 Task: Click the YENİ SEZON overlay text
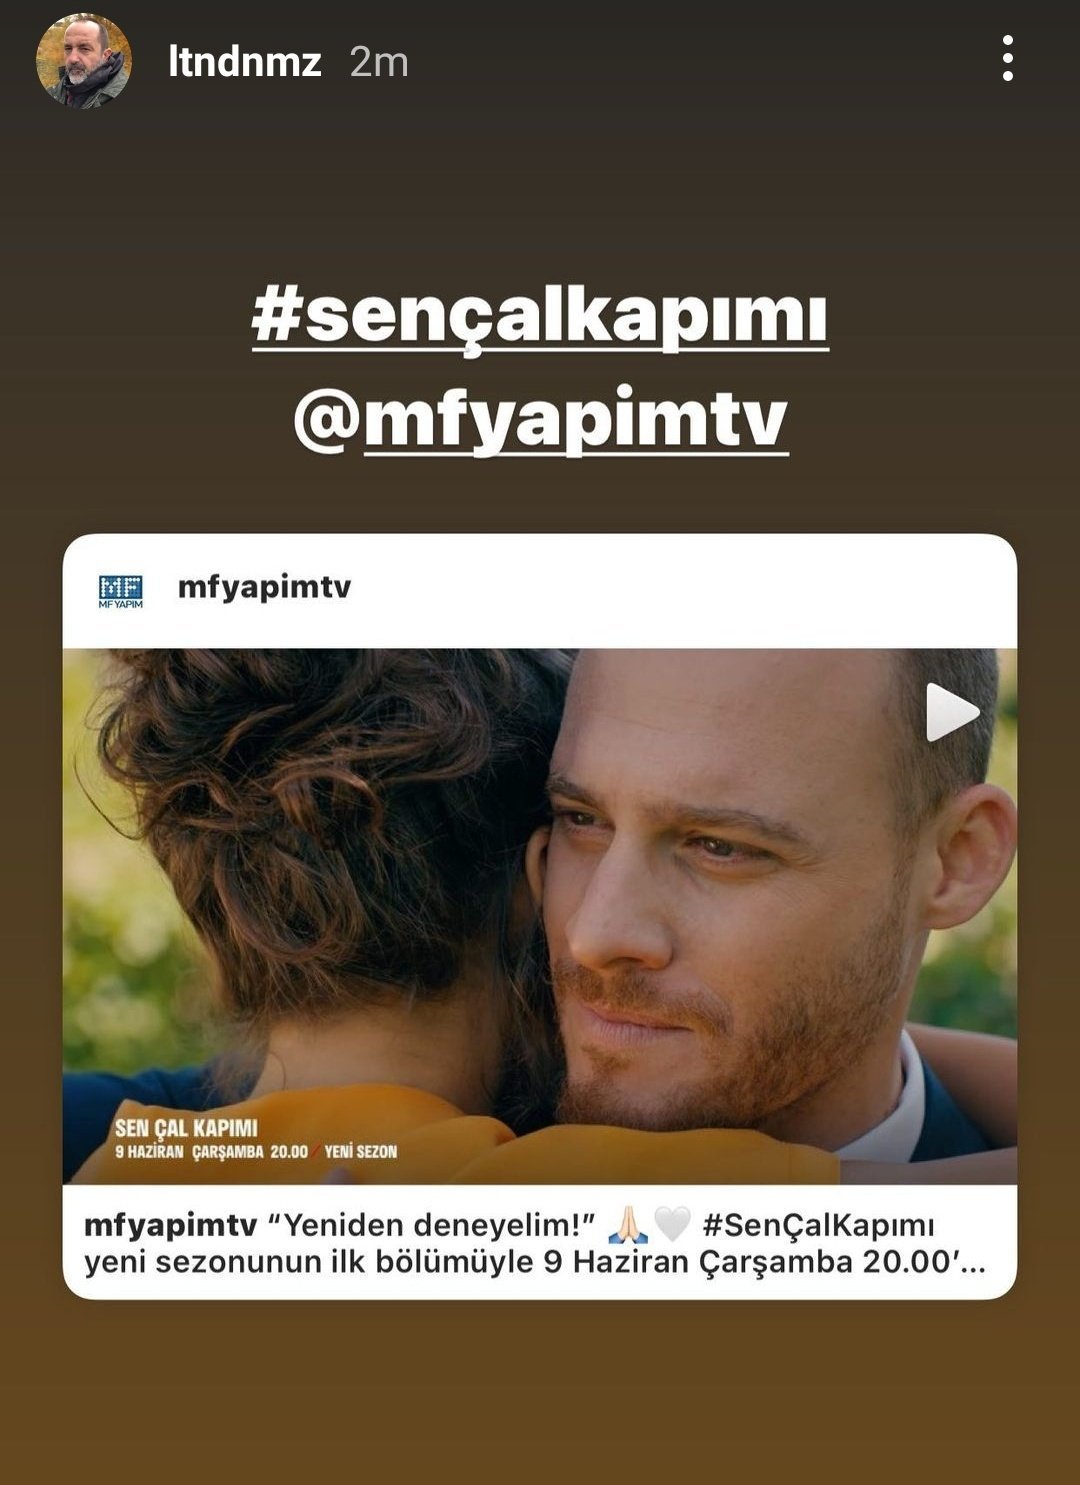pyautogui.click(x=360, y=1152)
